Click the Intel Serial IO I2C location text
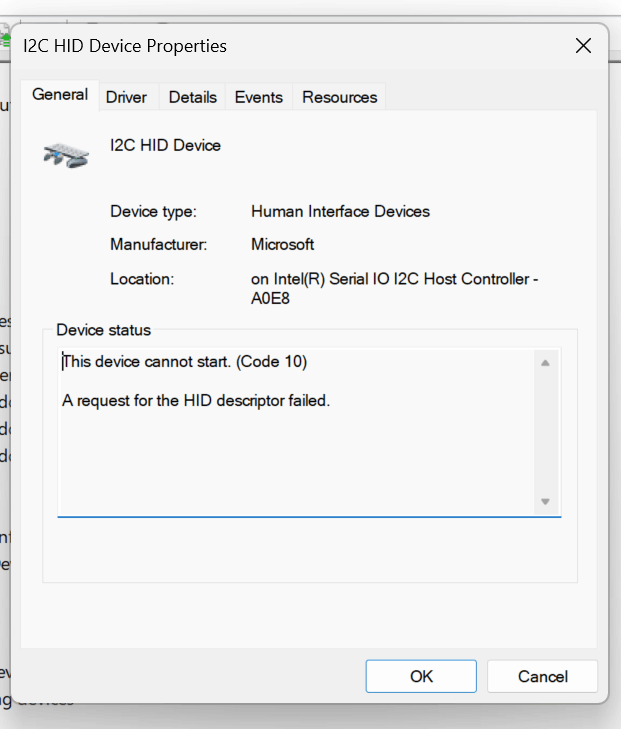The width and height of the screenshot is (621, 729). (x=395, y=288)
